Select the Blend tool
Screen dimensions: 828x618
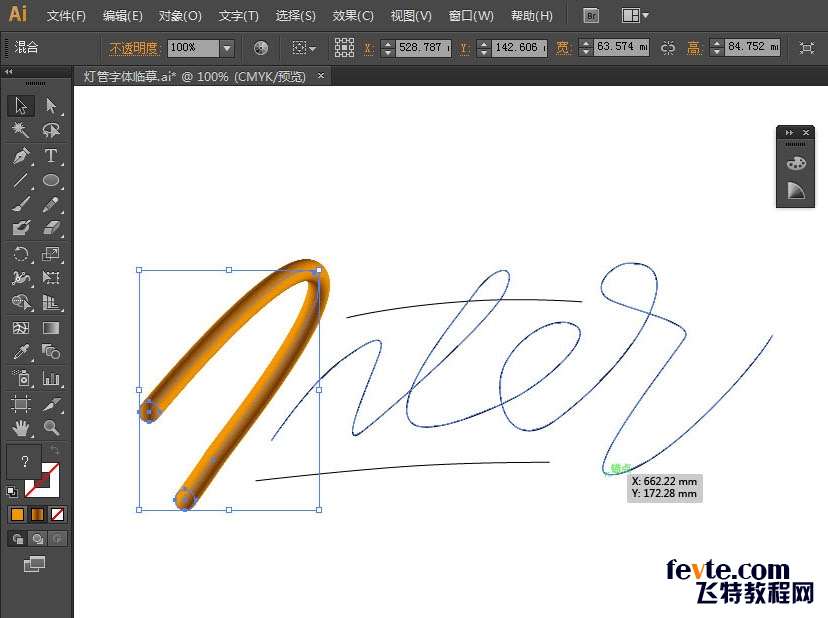coord(51,352)
